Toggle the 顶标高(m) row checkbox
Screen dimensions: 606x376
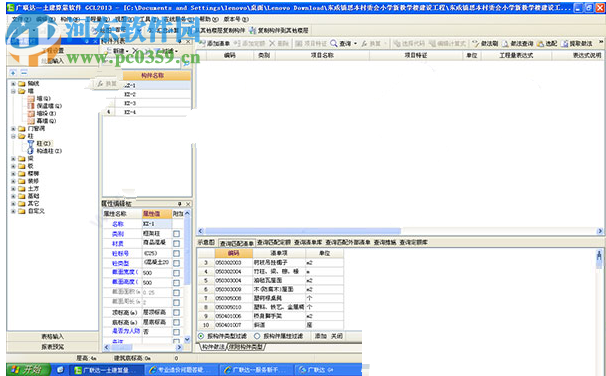click(x=177, y=312)
